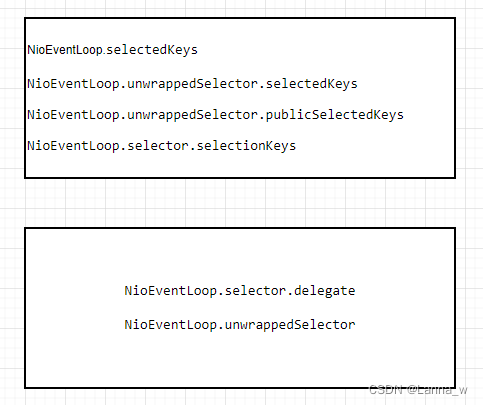Click the right edge of the upper rectangle

point(455,98)
